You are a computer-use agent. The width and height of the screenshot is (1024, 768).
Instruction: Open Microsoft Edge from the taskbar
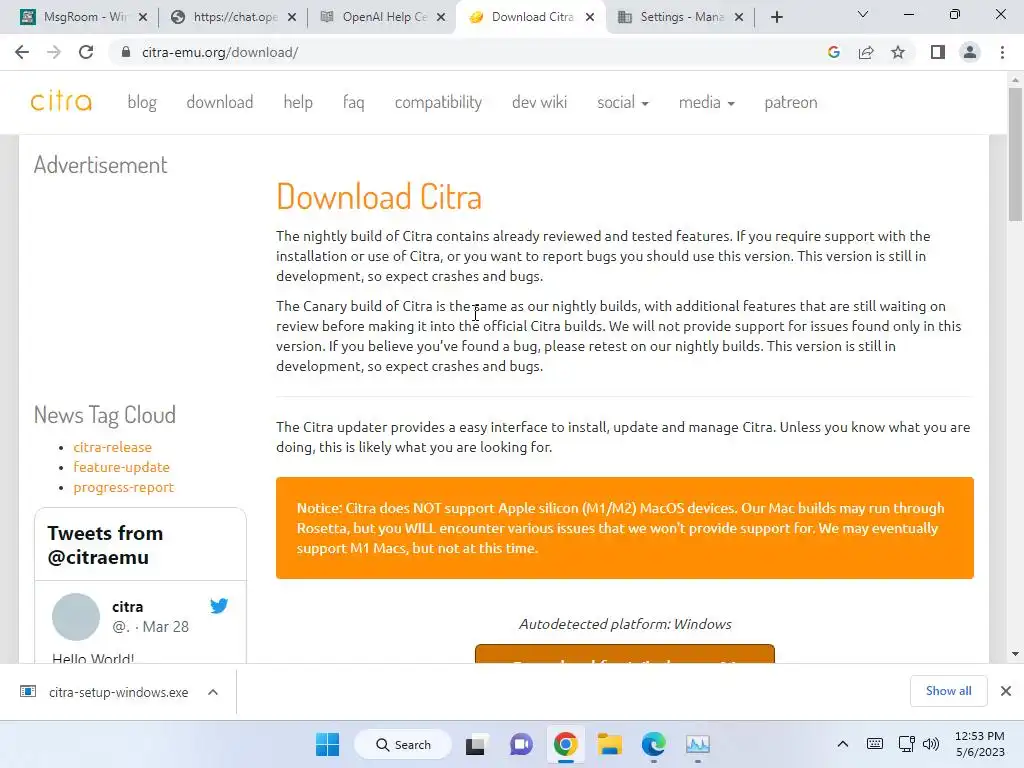(x=654, y=744)
